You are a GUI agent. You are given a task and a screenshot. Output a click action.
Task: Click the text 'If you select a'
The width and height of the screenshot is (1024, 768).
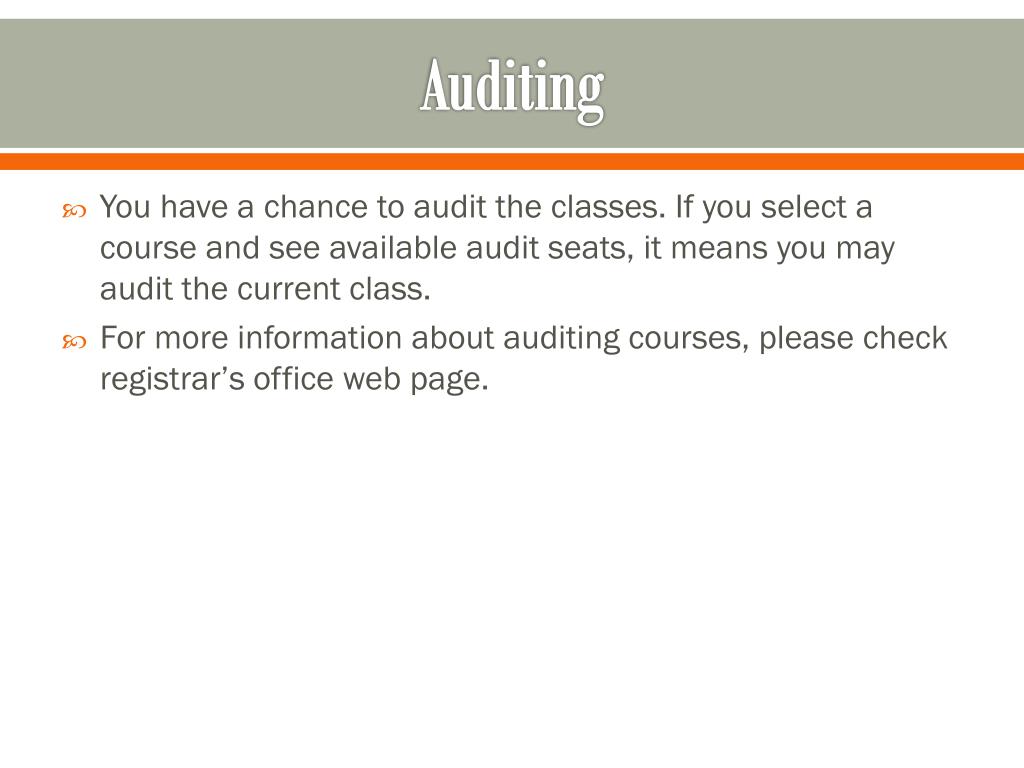774,207
